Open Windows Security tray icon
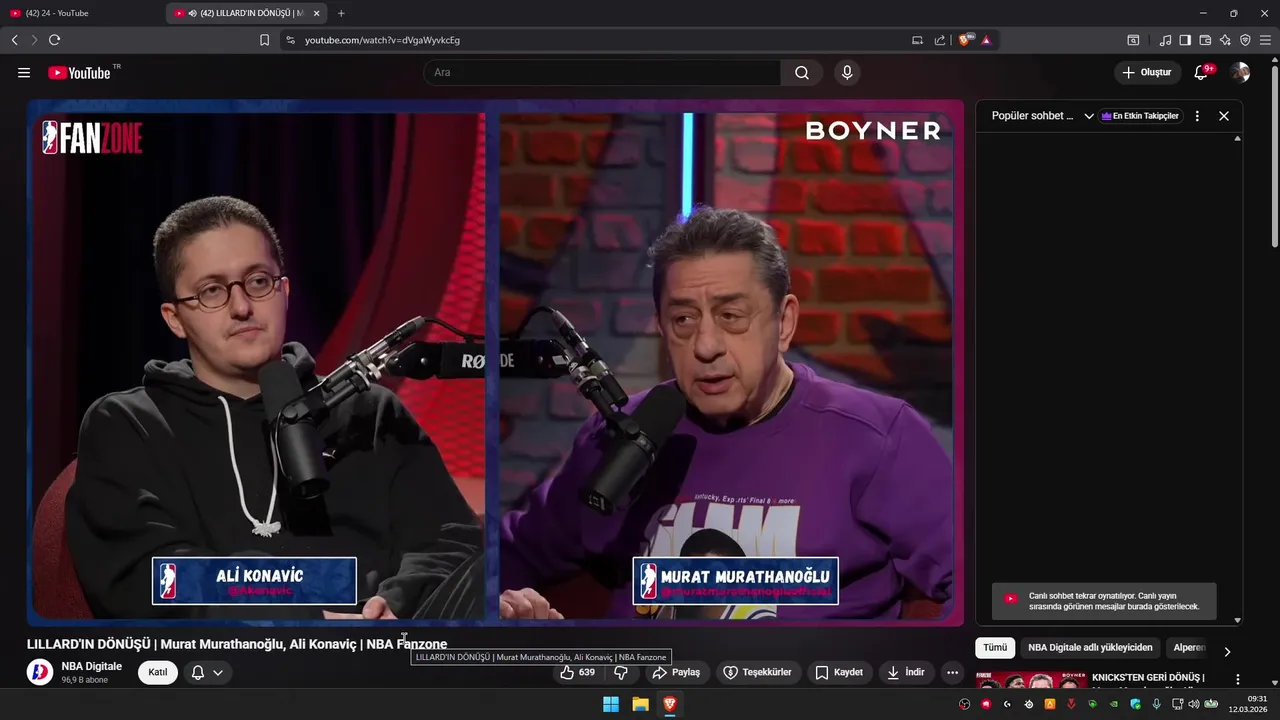The height and width of the screenshot is (720, 1280). click(x=1135, y=704)
